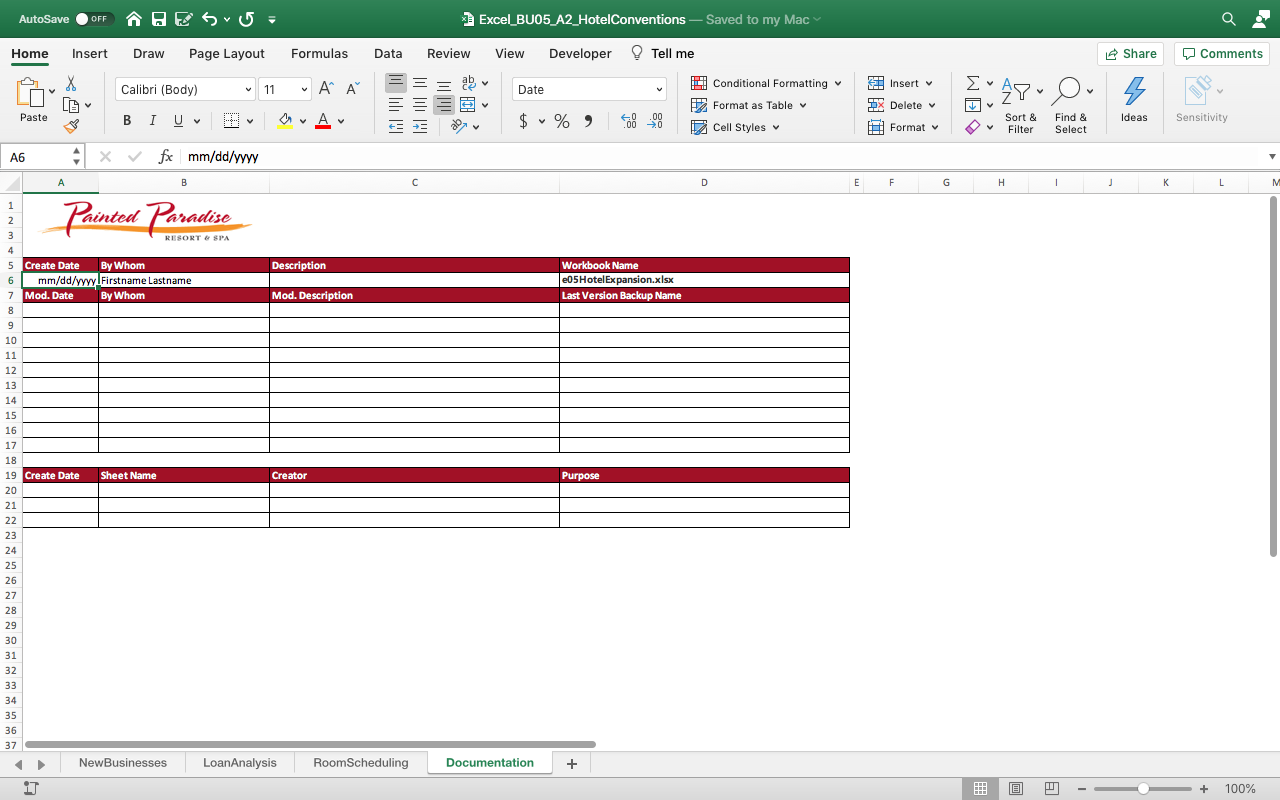Click the Delete cells button
The width and height of the screenshot is (1280, 800).
pyautogui.click(x=897, y=105)
